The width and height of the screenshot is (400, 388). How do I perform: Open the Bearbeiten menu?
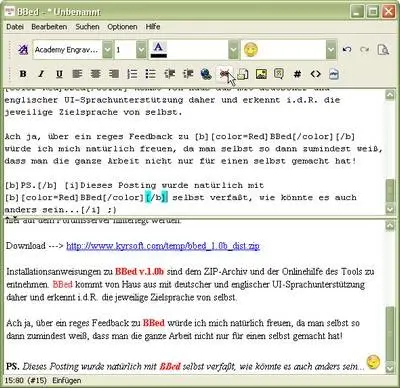click(49, 27)
